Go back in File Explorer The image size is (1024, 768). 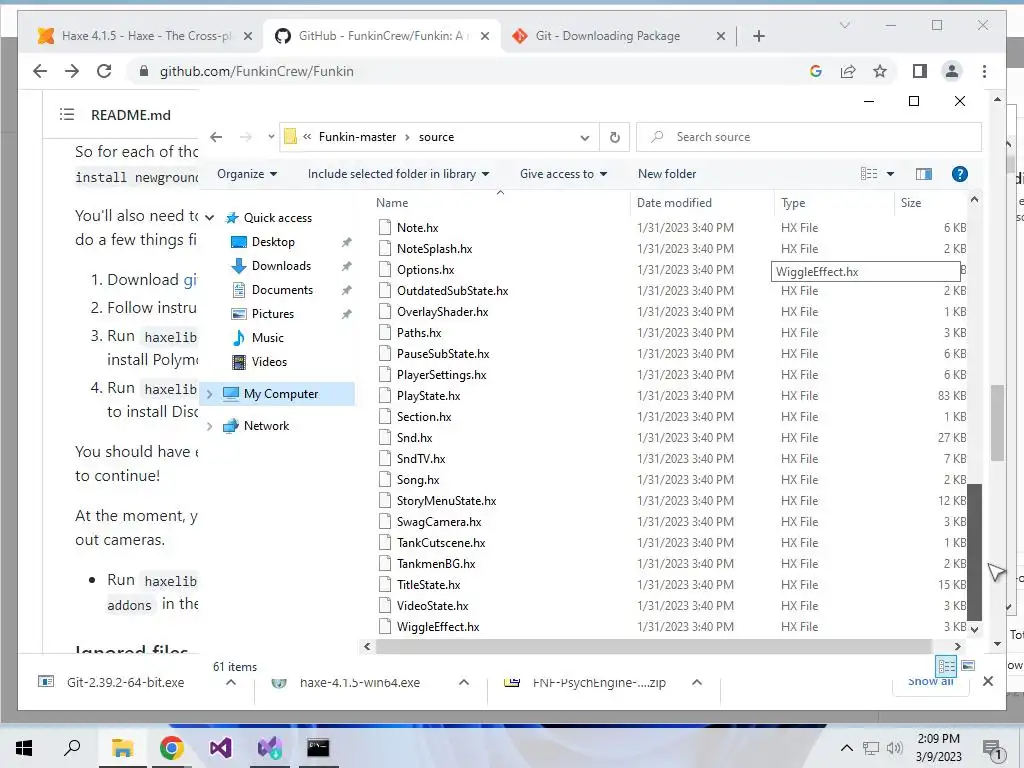point(216,137)
